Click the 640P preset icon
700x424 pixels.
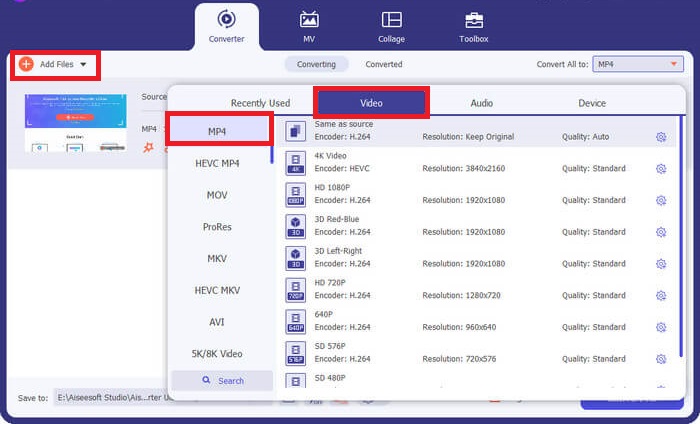tap(296, 321)
